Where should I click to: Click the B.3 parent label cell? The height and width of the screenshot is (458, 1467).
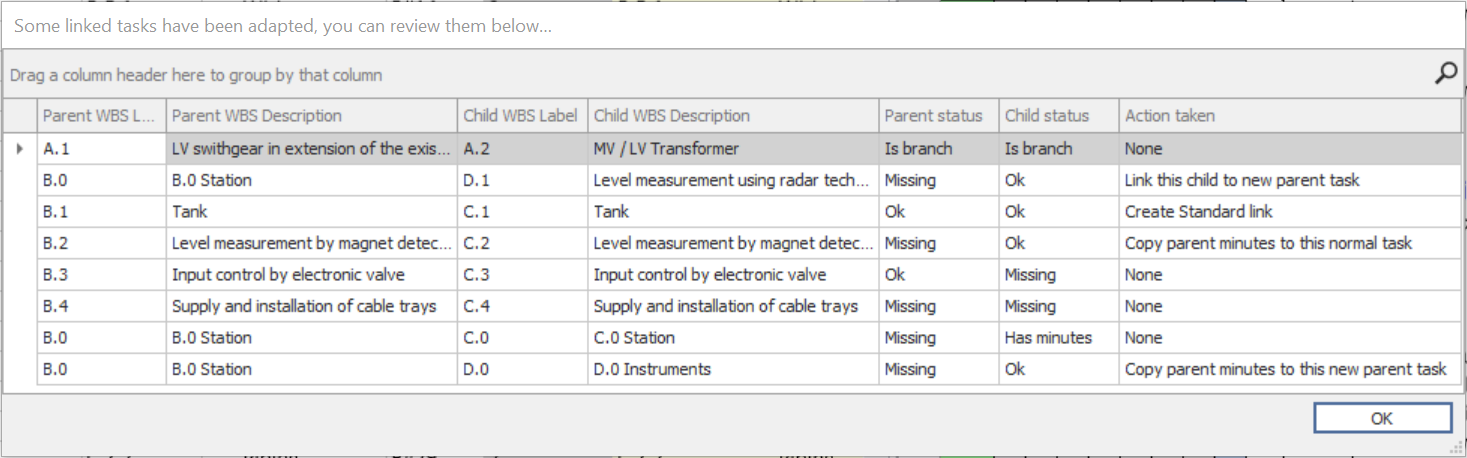tap(100, 275)
